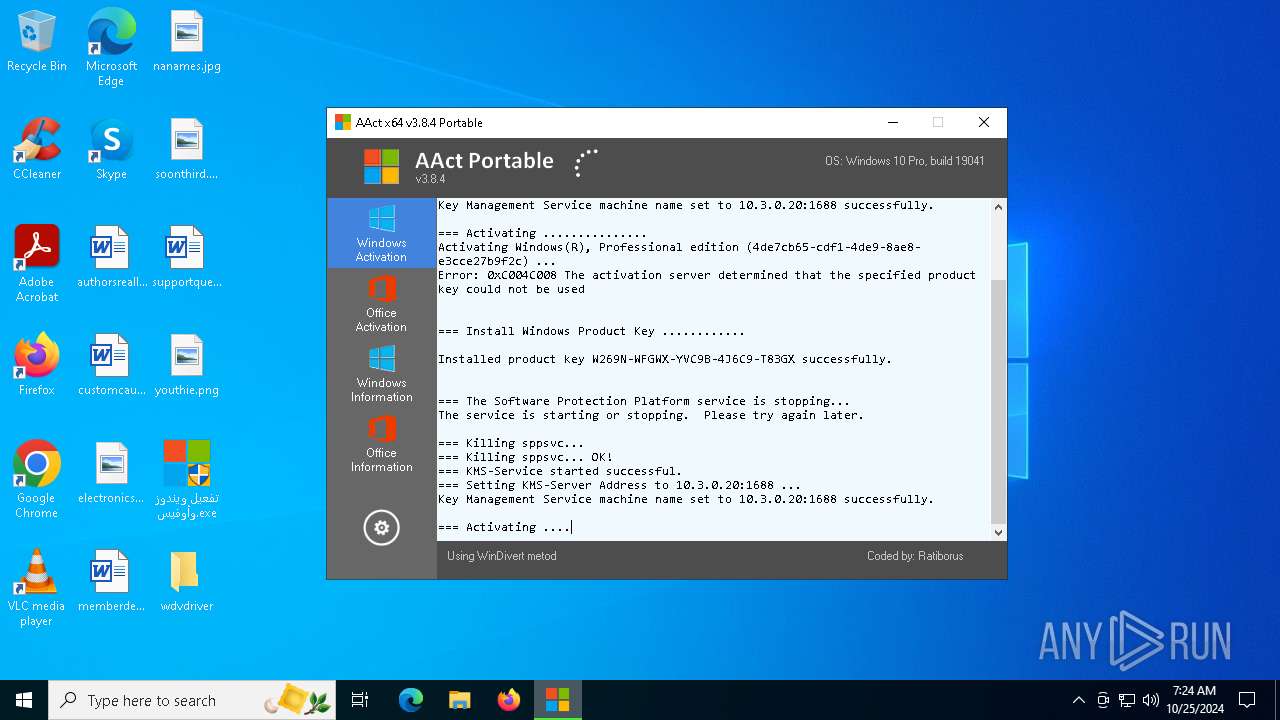The image size is (1280, 720).
Task: Select supportque Word document on desktop
Action: 187,258
